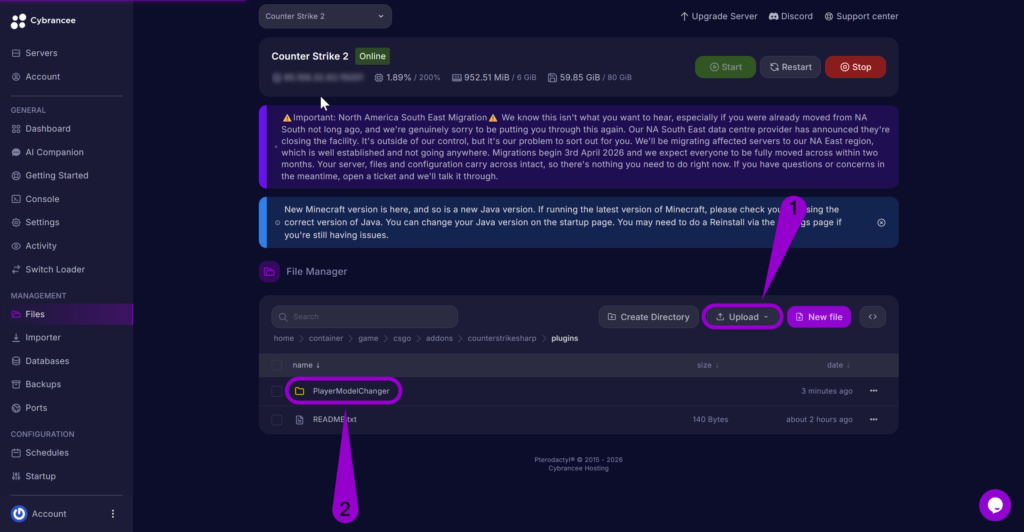Open Schedules under Configuration

(46, 452)
